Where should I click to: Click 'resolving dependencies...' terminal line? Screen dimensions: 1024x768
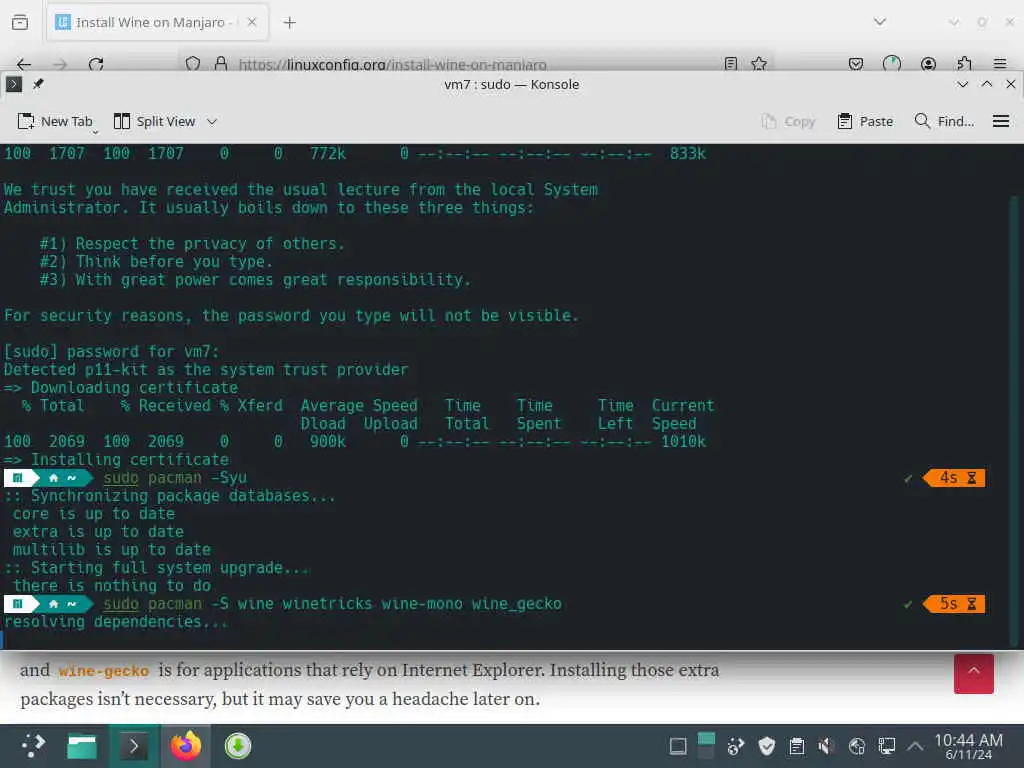116,622
